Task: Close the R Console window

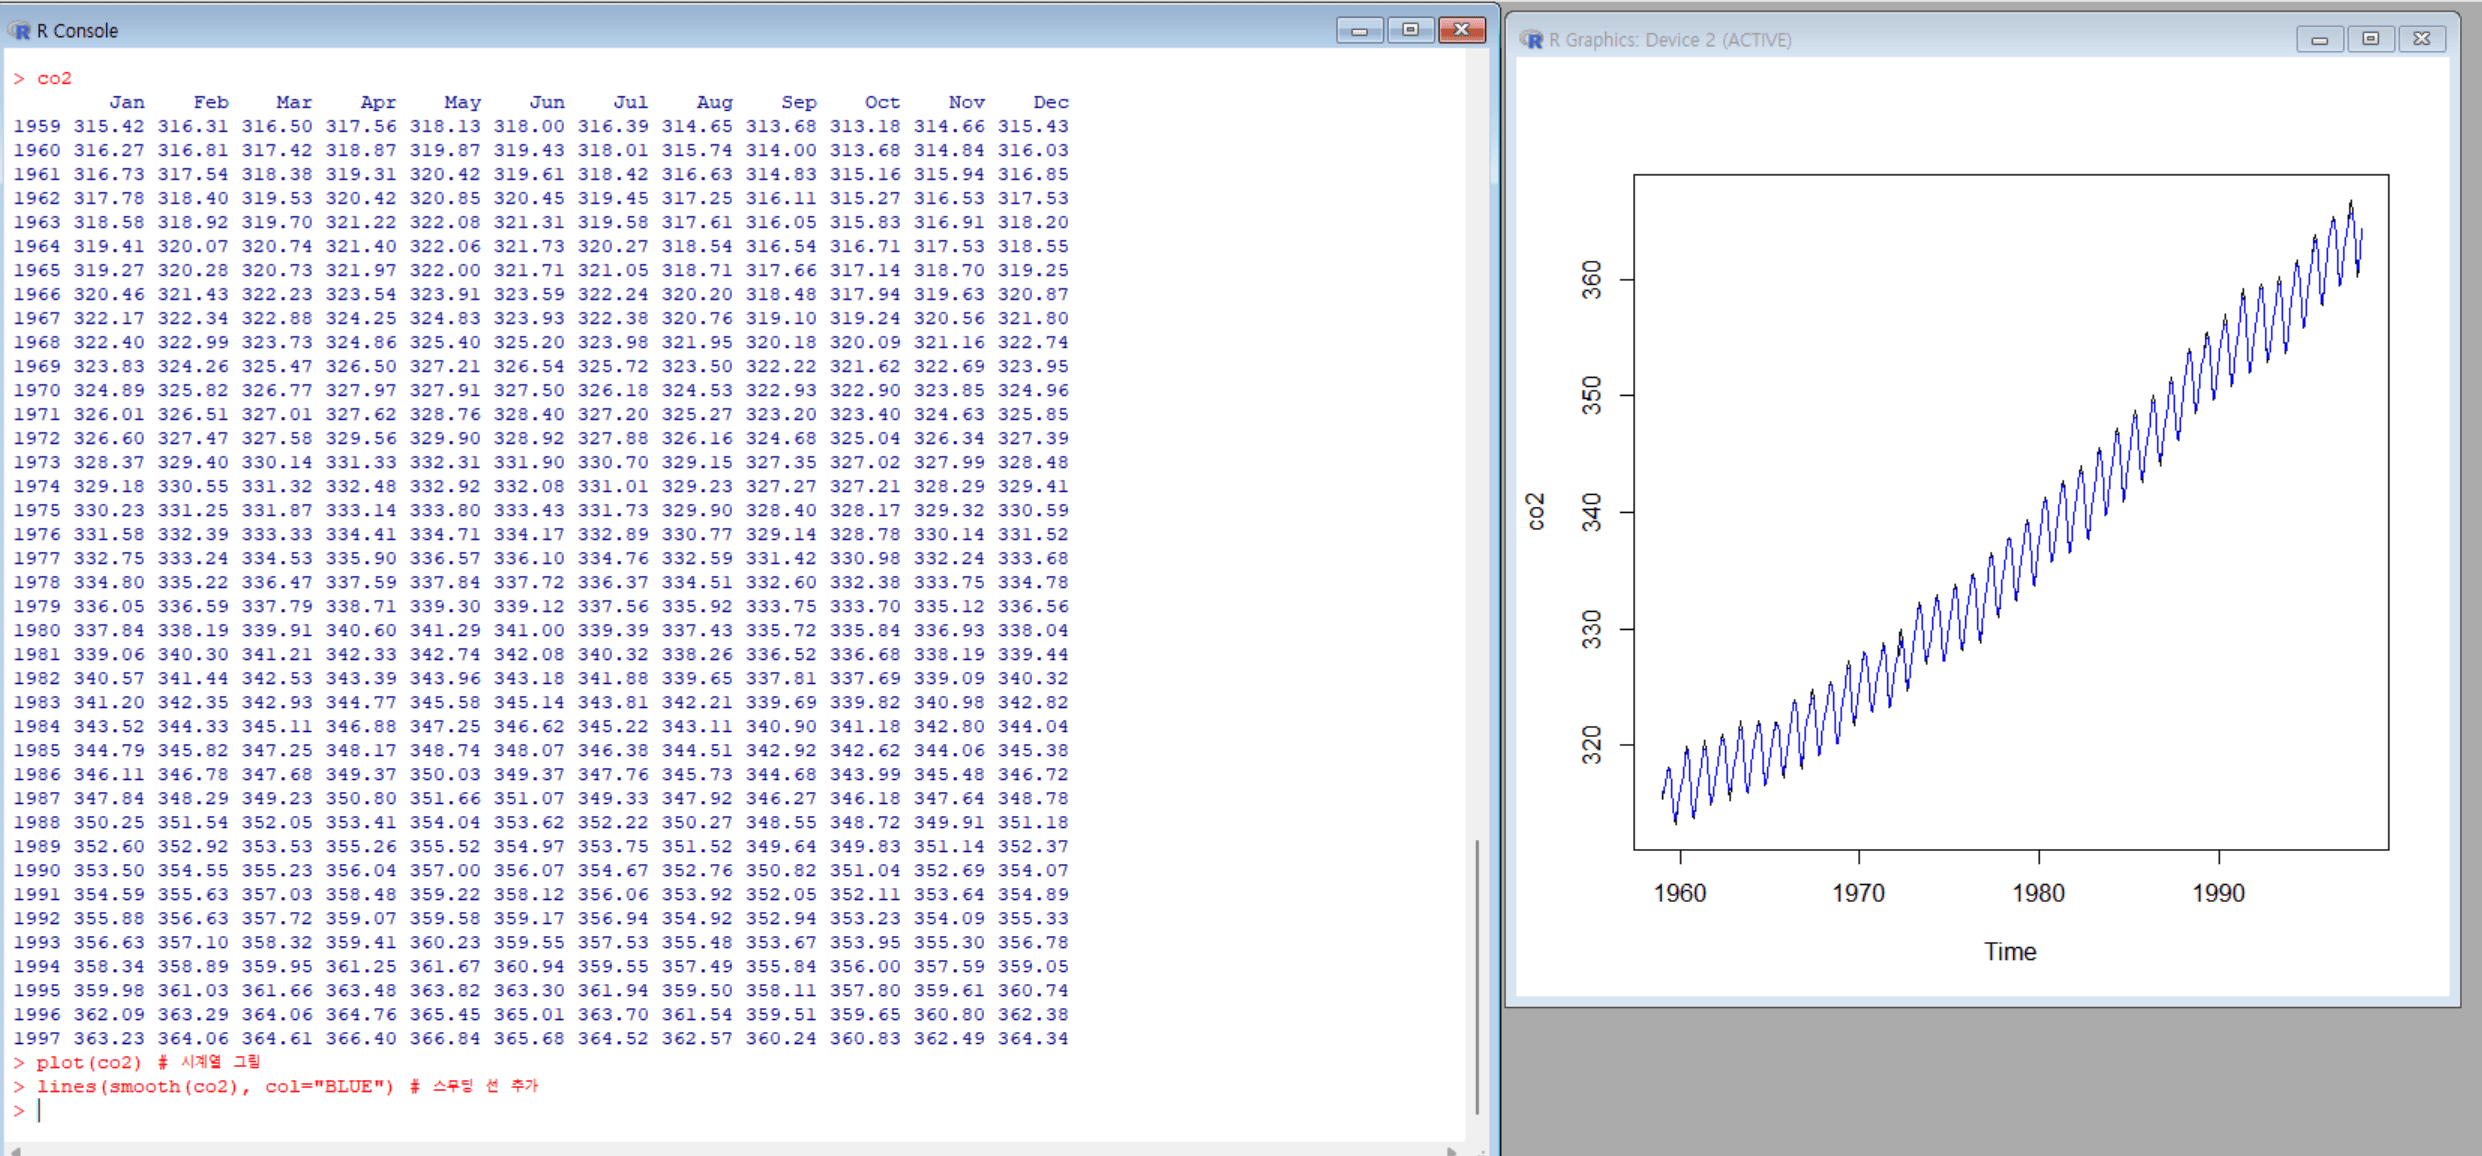Action: 1461,31
